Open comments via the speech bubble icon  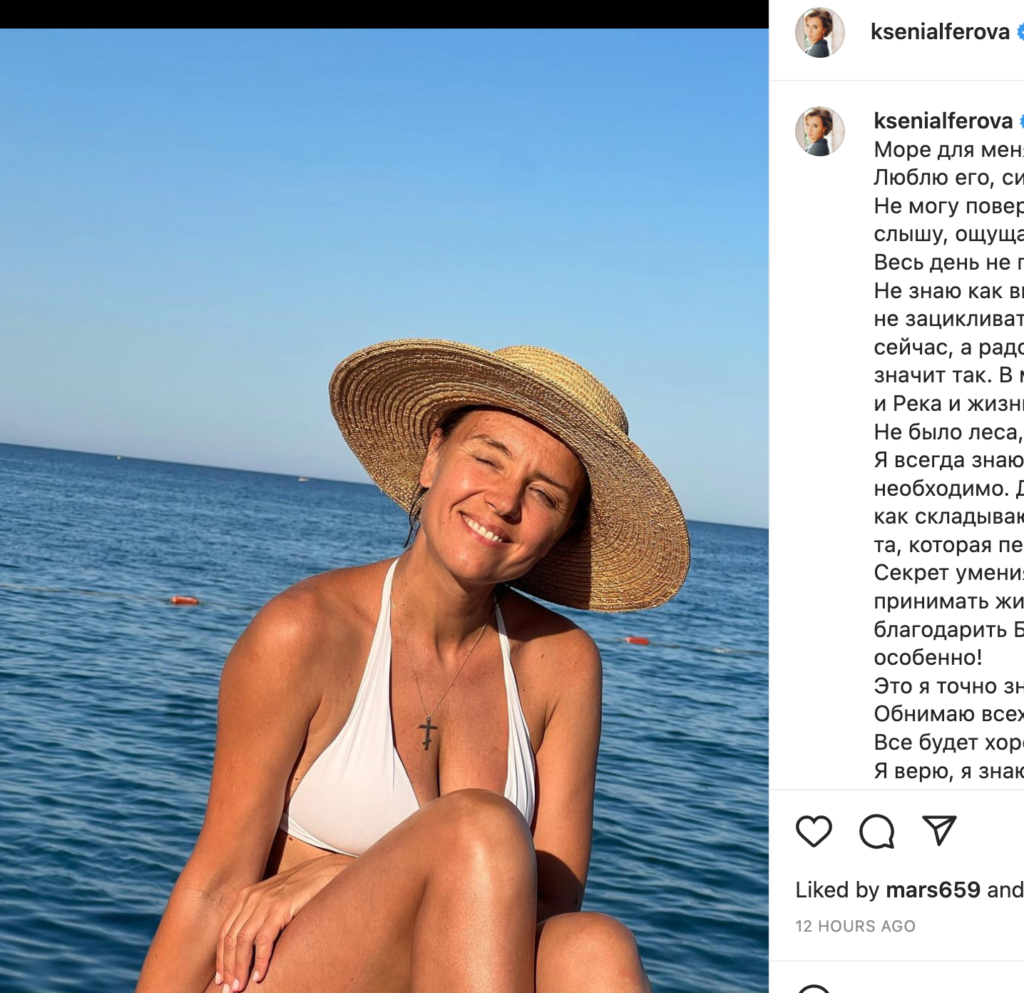(x=877, y=831)
